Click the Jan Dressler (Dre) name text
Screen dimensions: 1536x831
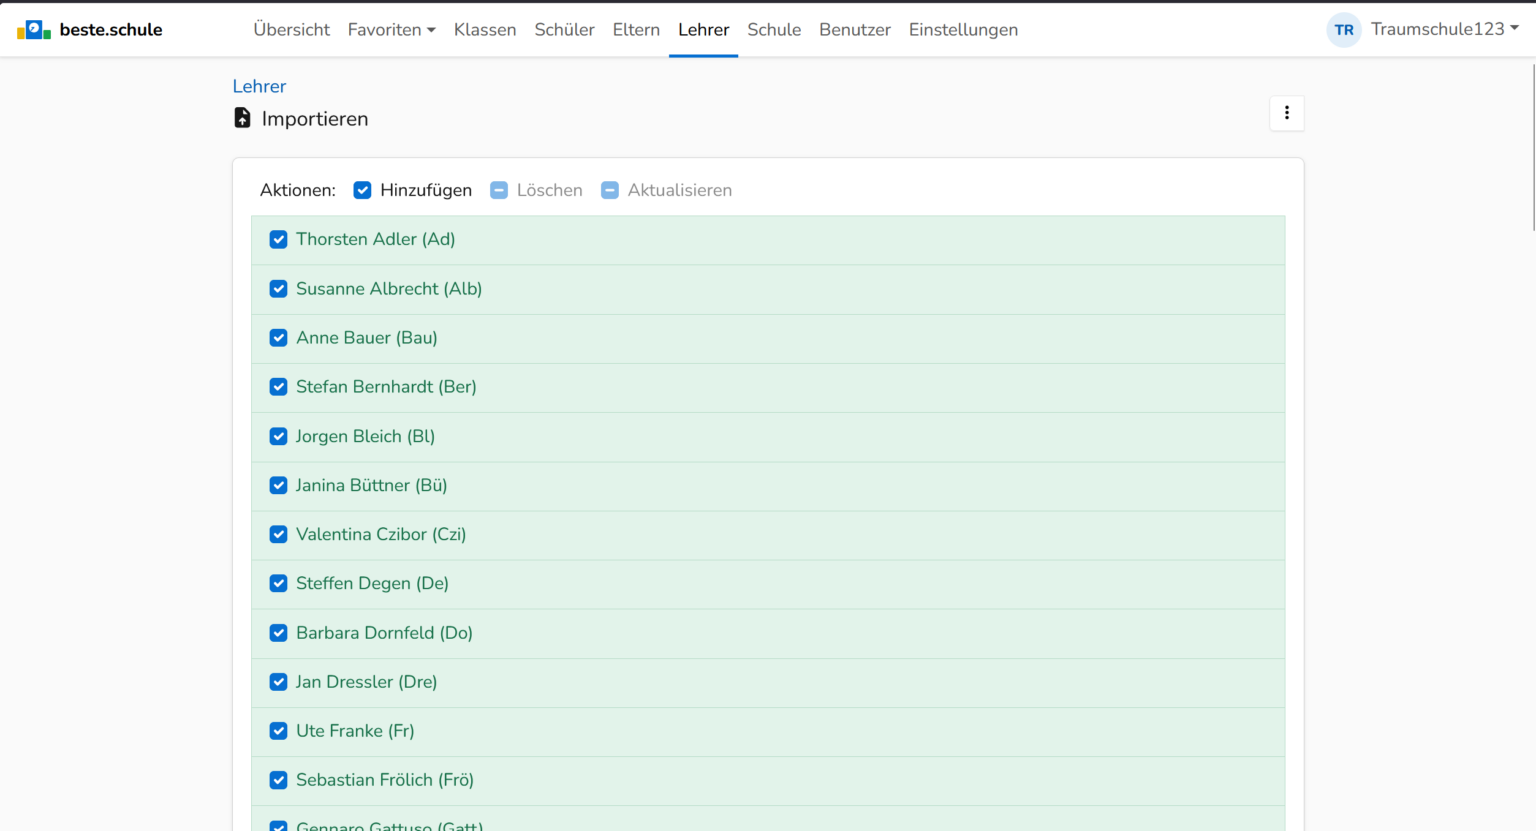click(366, 682)
